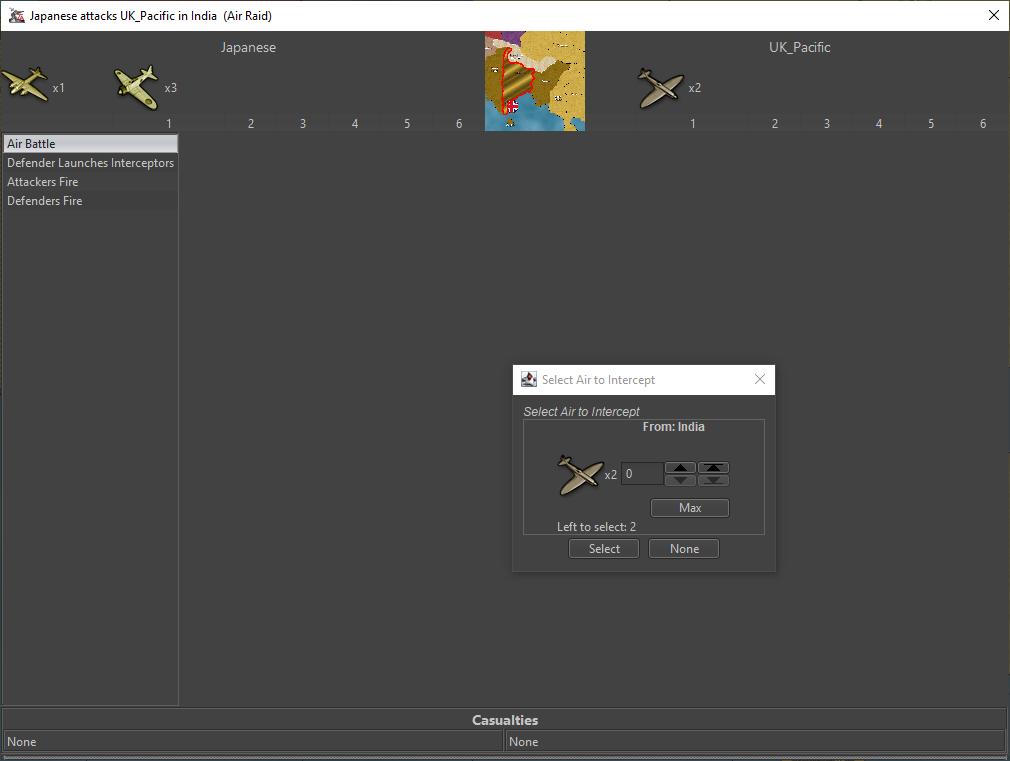Confirm with the Select button
This screenshot has height=761, width=1010.
pyautogui.click(x=604, y=549)
